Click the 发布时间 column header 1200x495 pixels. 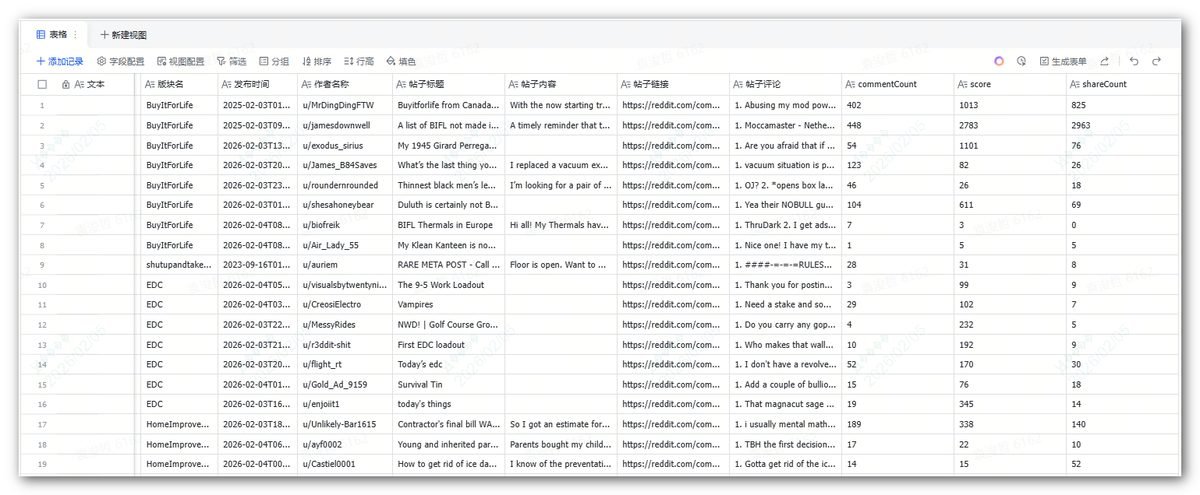point(257,85)
